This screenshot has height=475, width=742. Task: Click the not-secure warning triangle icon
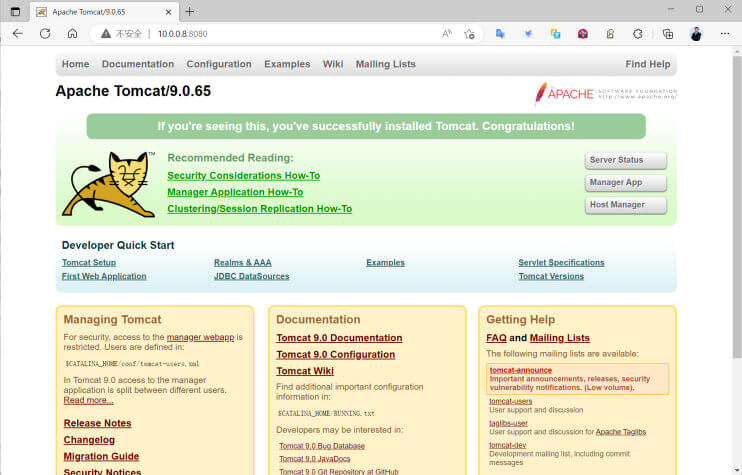[x=106, y=34]
